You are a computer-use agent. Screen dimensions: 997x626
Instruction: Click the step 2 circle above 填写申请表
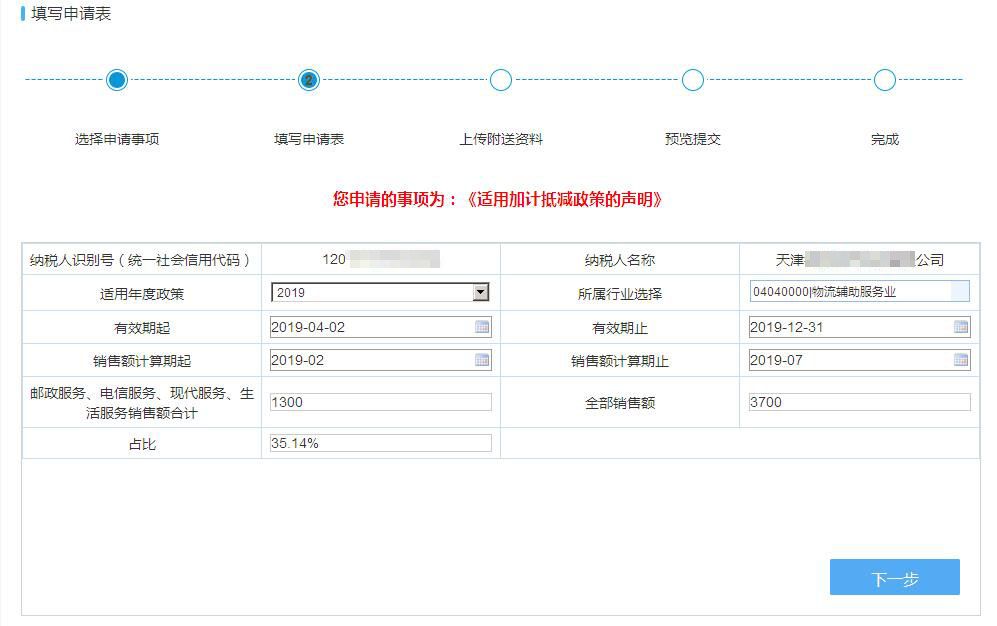(308, 80)
